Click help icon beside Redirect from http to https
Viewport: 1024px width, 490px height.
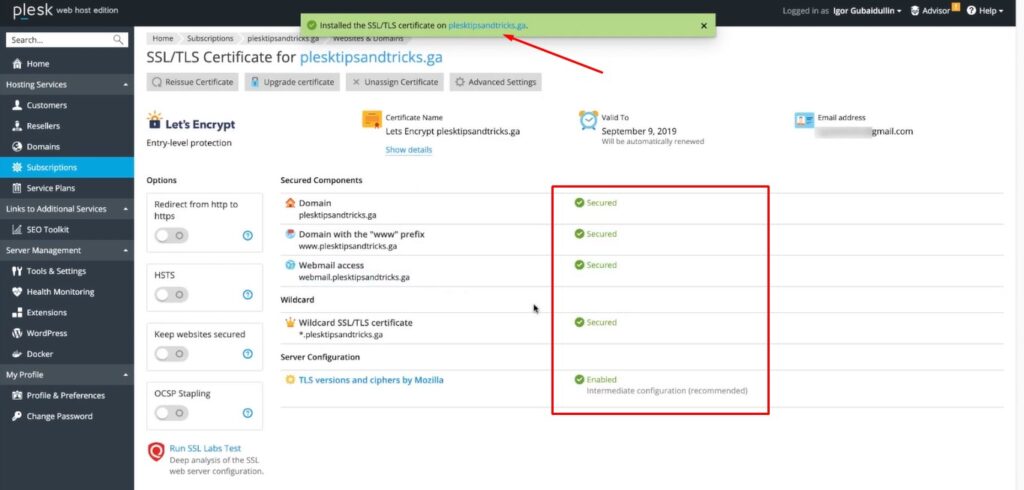[x=247, y=235]
